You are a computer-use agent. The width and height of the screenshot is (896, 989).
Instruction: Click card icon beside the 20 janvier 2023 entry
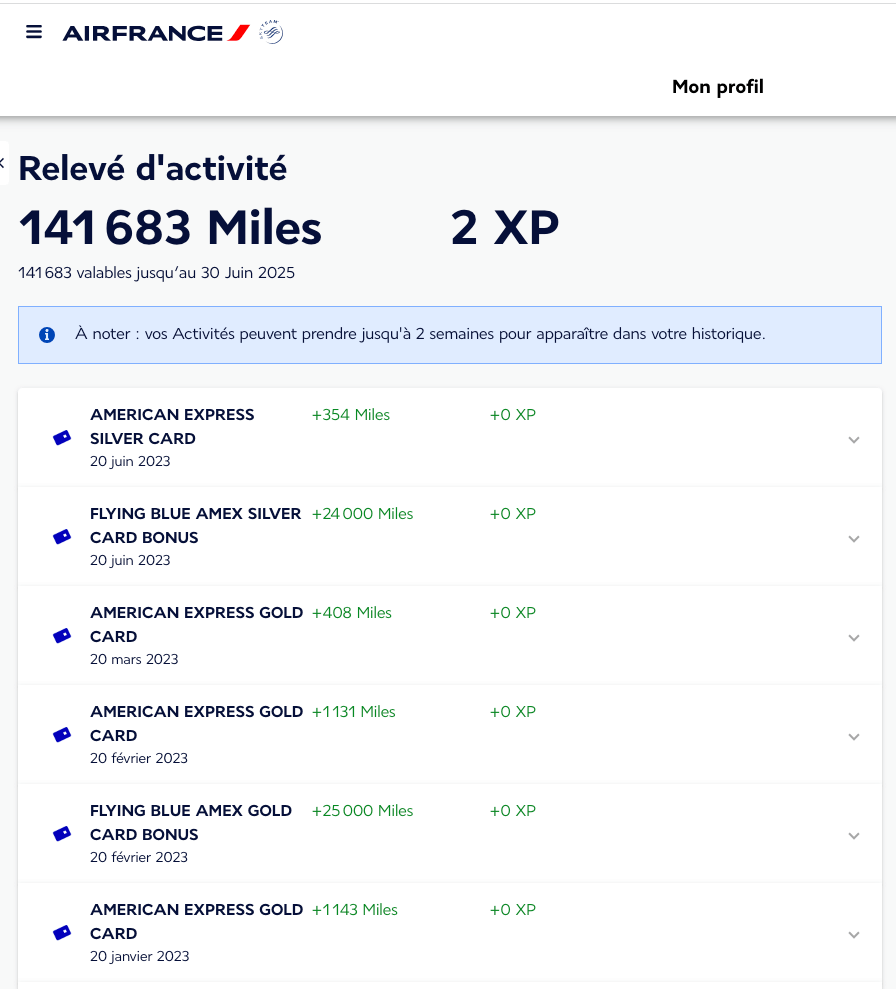click(62, 933)
